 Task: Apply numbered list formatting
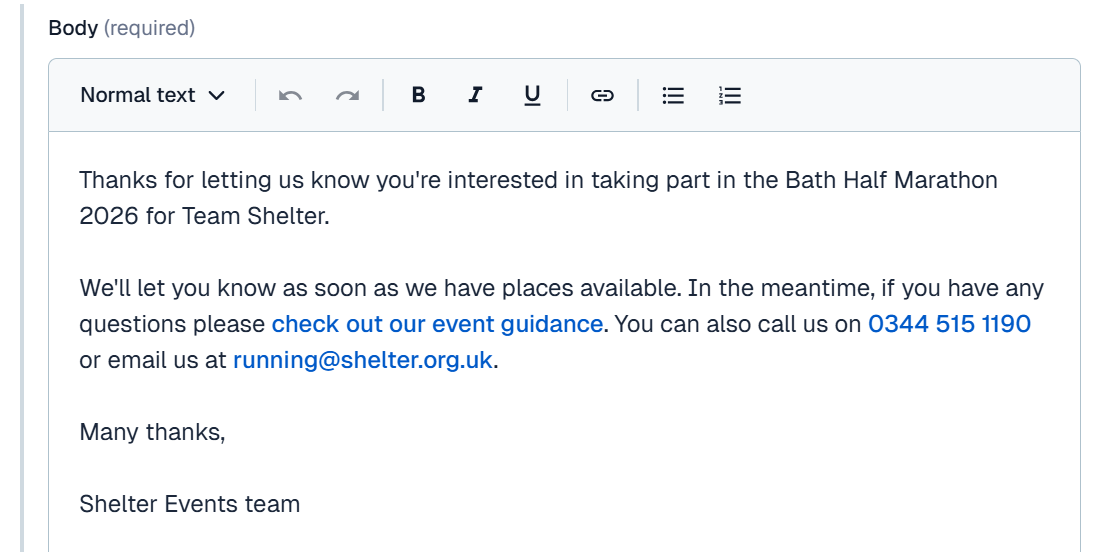[730, 95]
